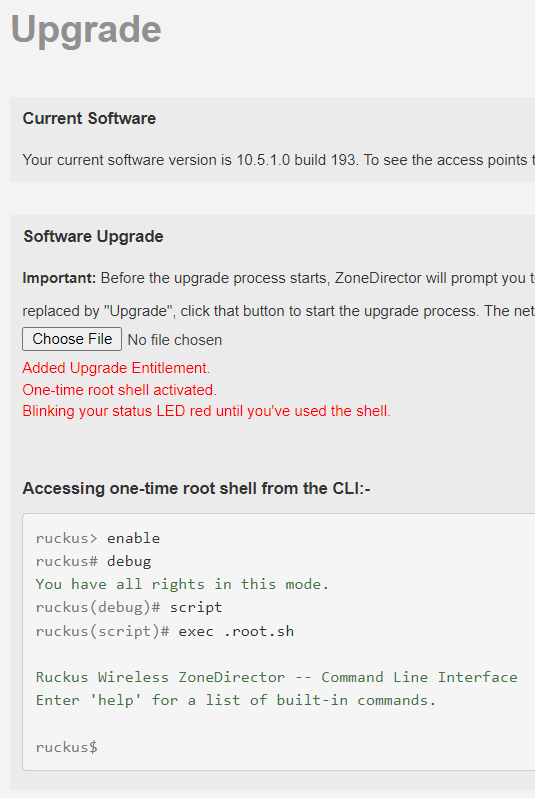The image size is (535, 798).
Task: Click the "Enter 'help'" green line
Action: (x=236, y=701)
